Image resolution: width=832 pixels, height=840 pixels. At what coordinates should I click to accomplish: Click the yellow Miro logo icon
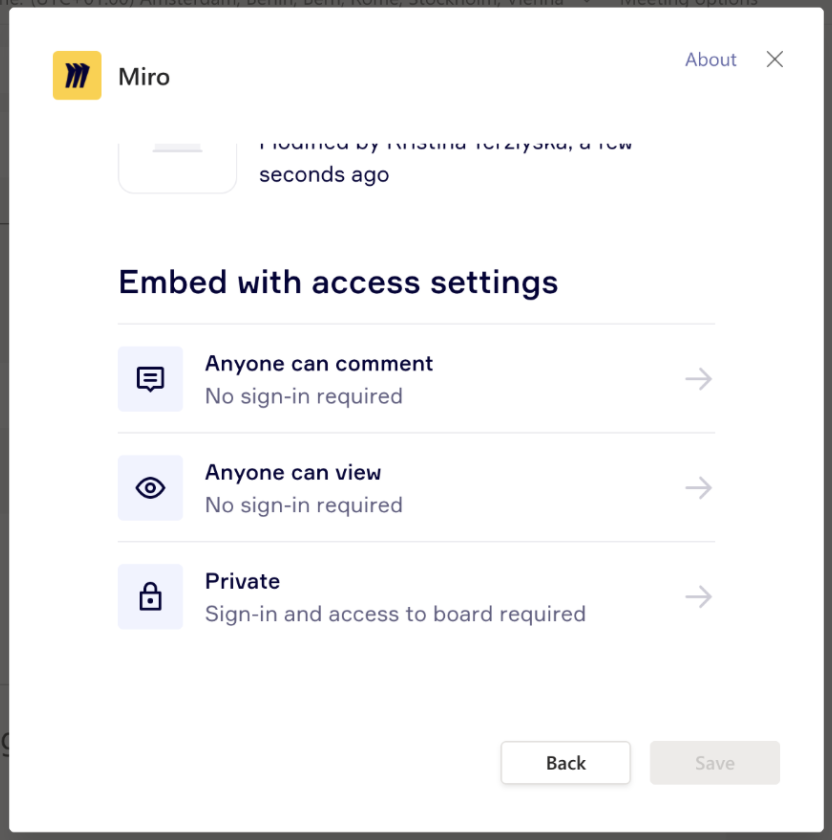point(77,76)
